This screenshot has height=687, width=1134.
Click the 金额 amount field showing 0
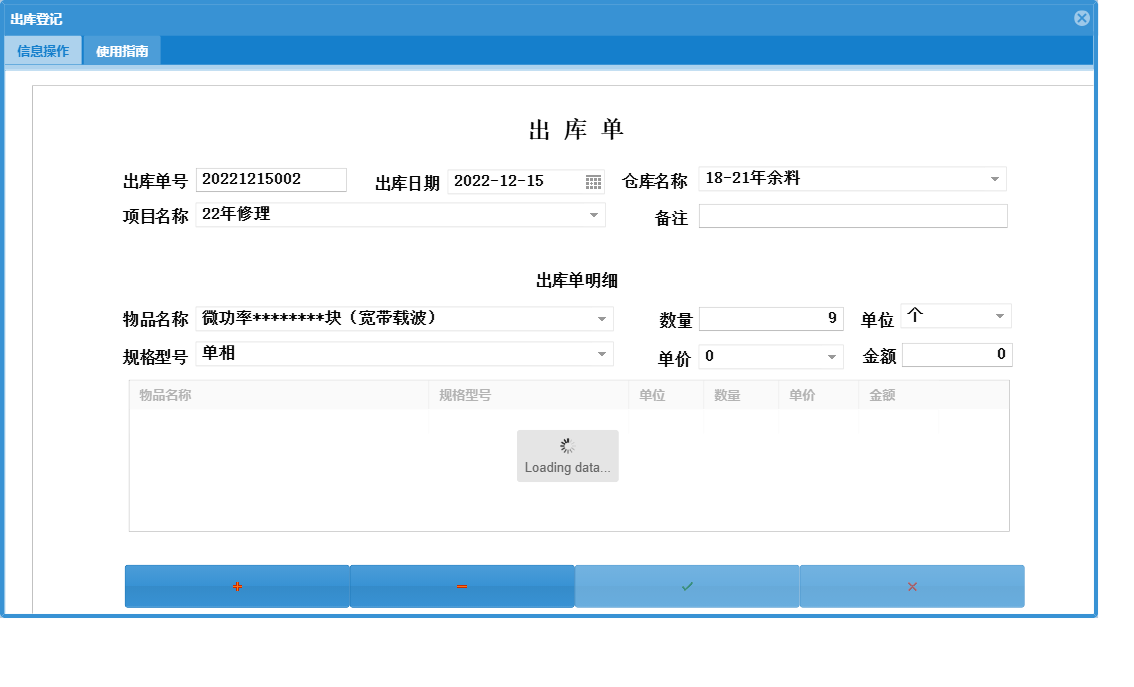click(x=957, y=354)
